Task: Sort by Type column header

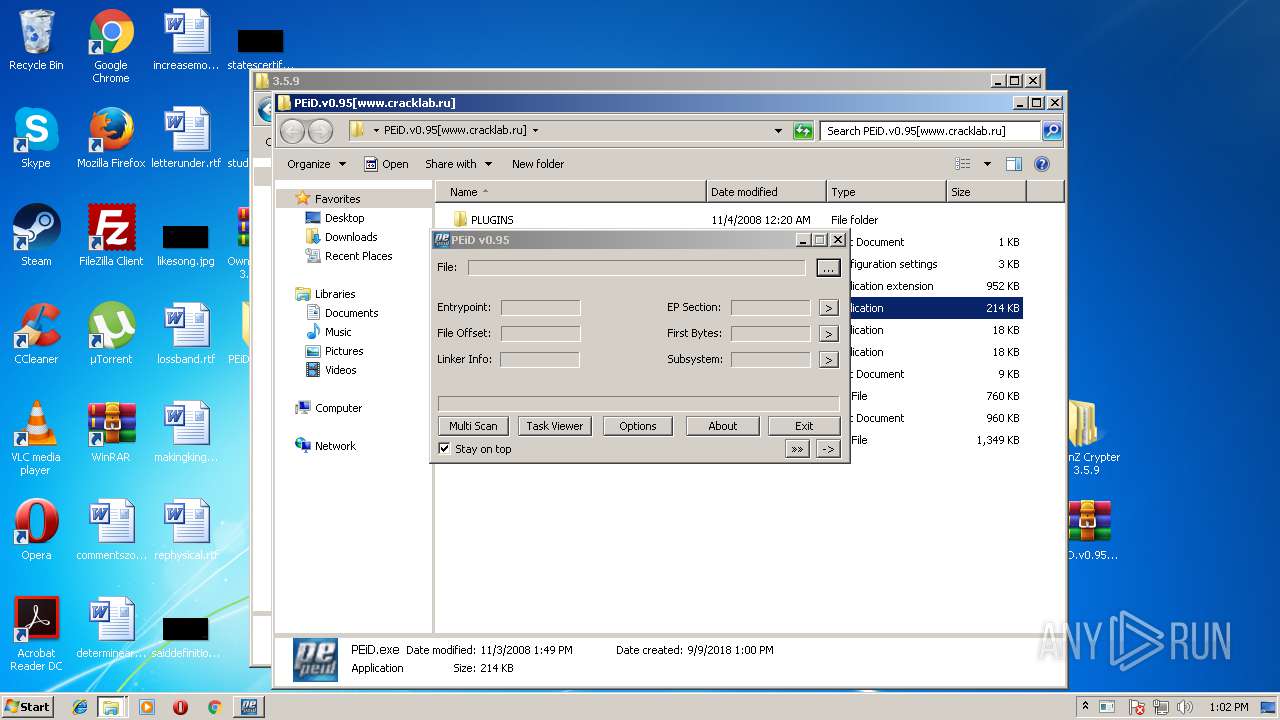Action: click(886, 192)
